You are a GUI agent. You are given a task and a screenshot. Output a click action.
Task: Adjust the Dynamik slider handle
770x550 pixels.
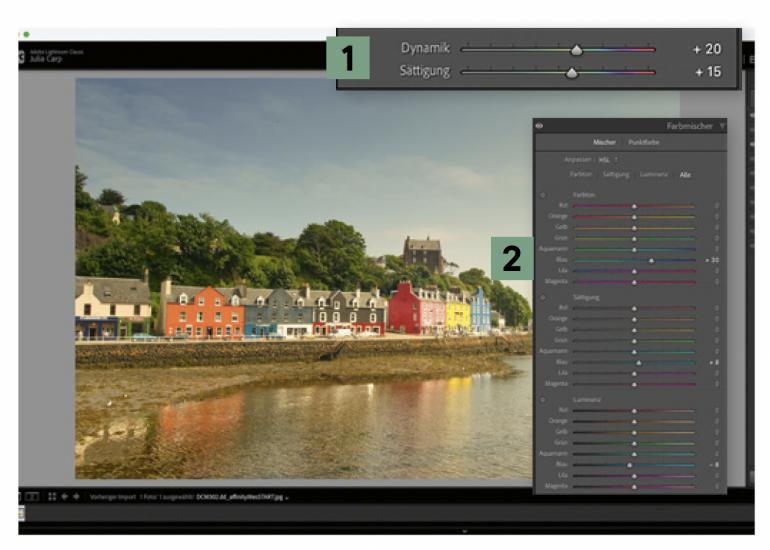point(577,50)
